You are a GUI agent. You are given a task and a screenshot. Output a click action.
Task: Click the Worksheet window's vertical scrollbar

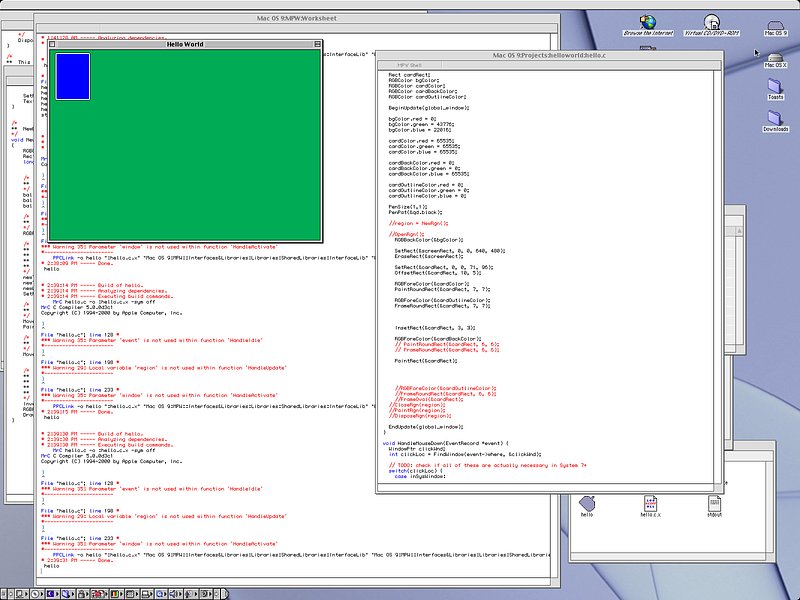pos(555,306)
